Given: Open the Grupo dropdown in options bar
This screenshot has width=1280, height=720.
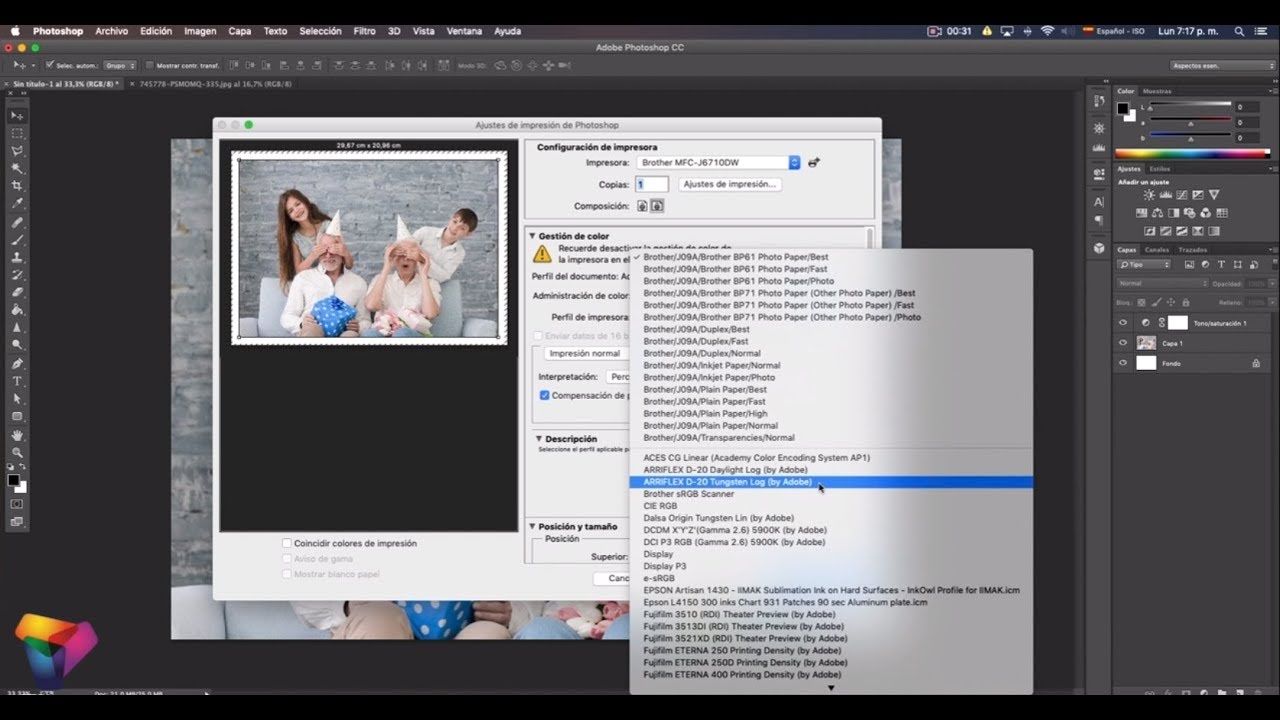Looking at the screenshot, I should tap(120, 65).
